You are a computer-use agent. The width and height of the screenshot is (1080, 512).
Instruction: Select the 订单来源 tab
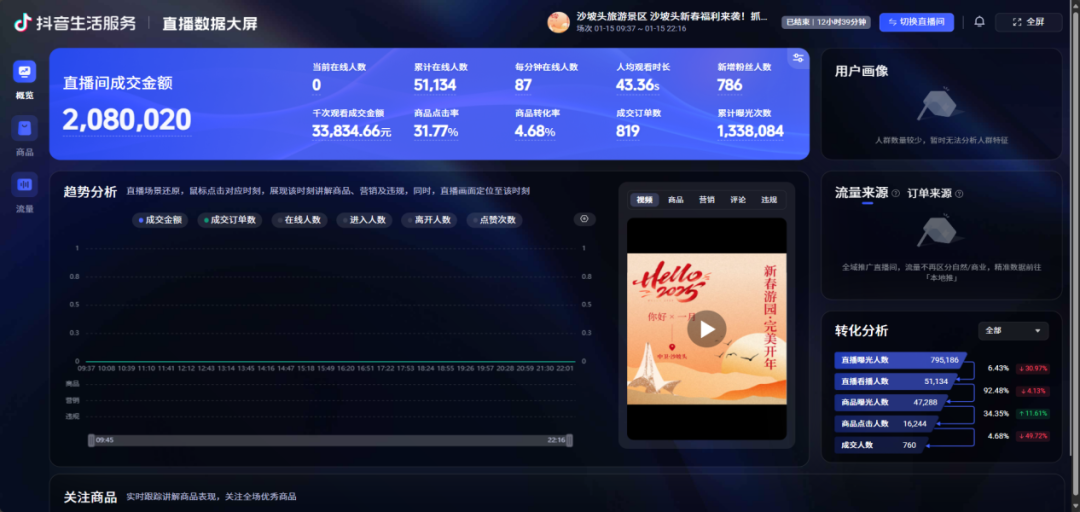(929, 193)
